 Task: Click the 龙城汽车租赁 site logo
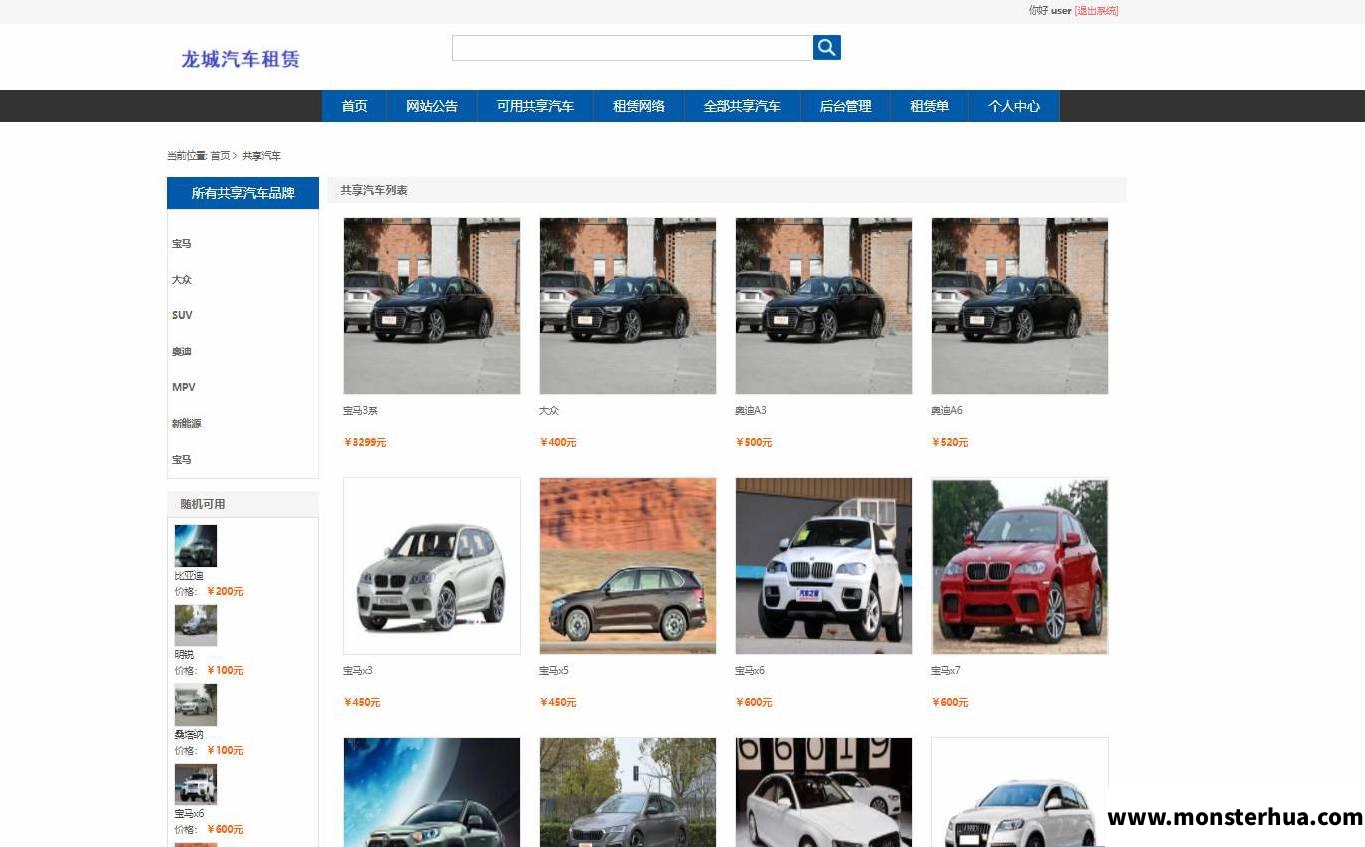pos(240,59)
